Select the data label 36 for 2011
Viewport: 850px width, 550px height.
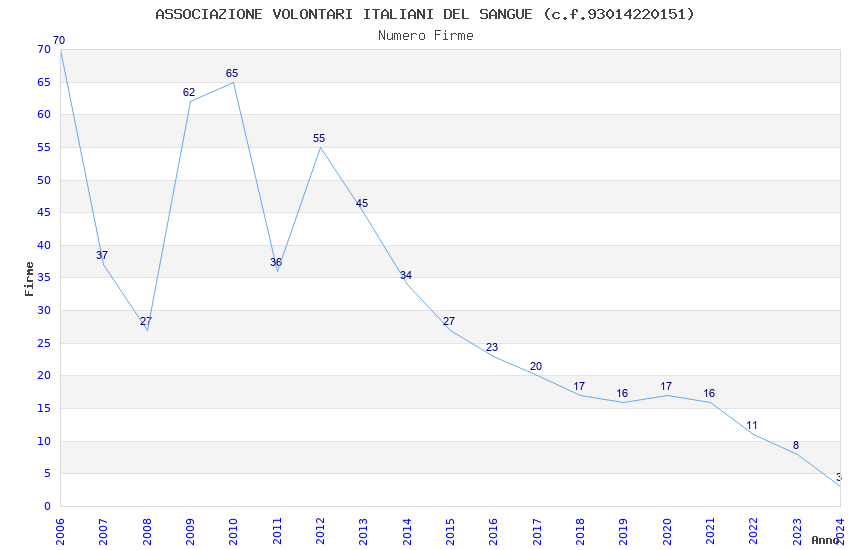[x=276, y=262]
